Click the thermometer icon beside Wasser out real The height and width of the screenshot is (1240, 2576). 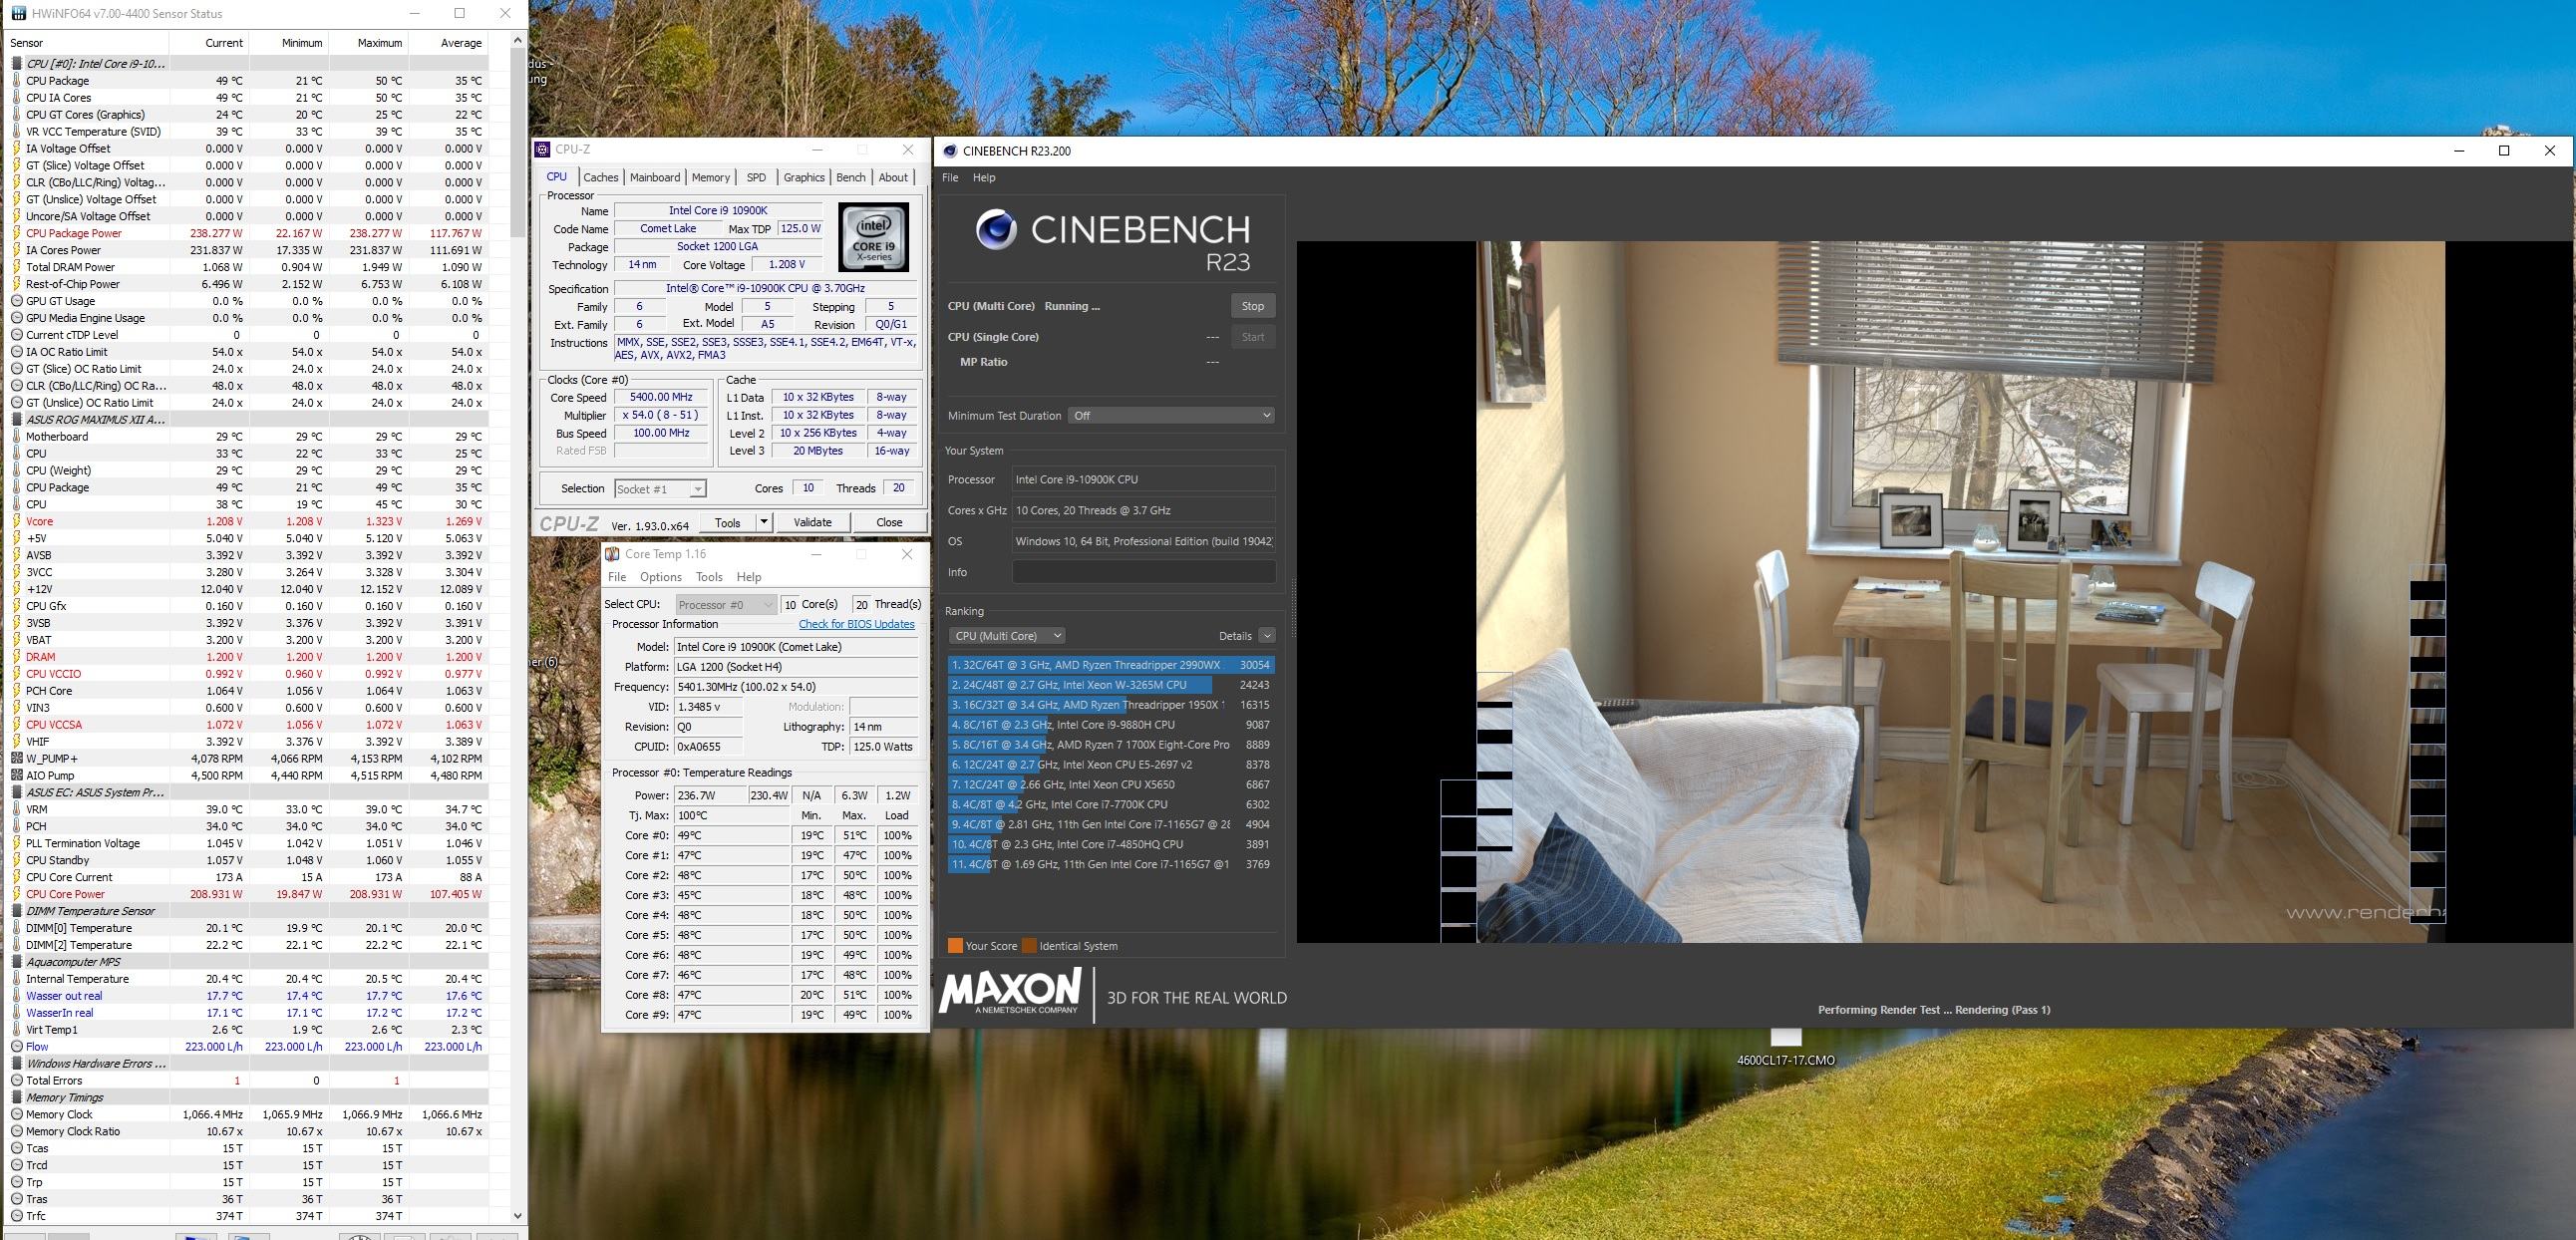[x=16, y=996]
